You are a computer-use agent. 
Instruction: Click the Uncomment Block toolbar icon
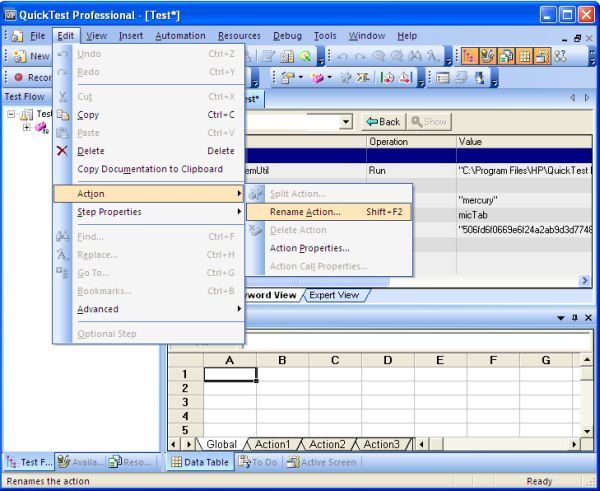(x=396, y=57)
